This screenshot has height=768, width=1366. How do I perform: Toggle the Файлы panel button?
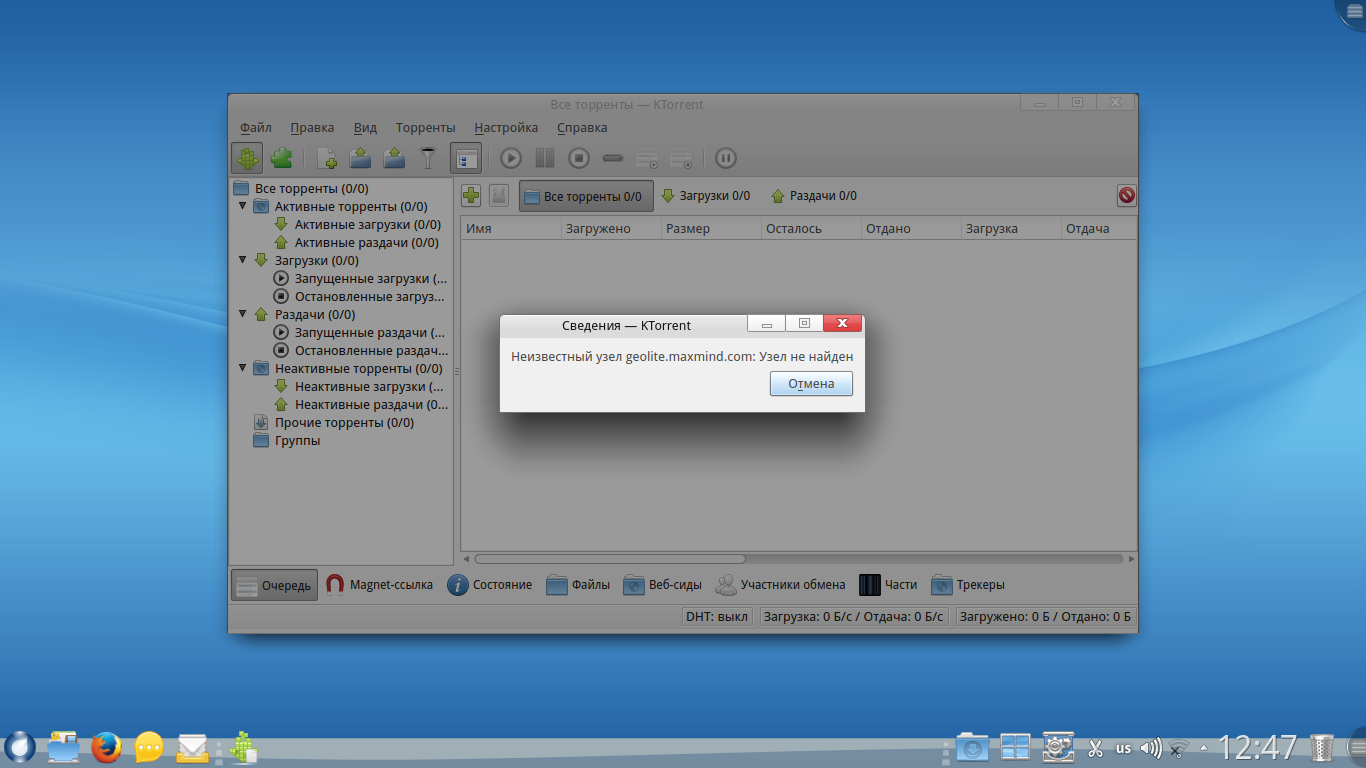[x=578, y=585]
